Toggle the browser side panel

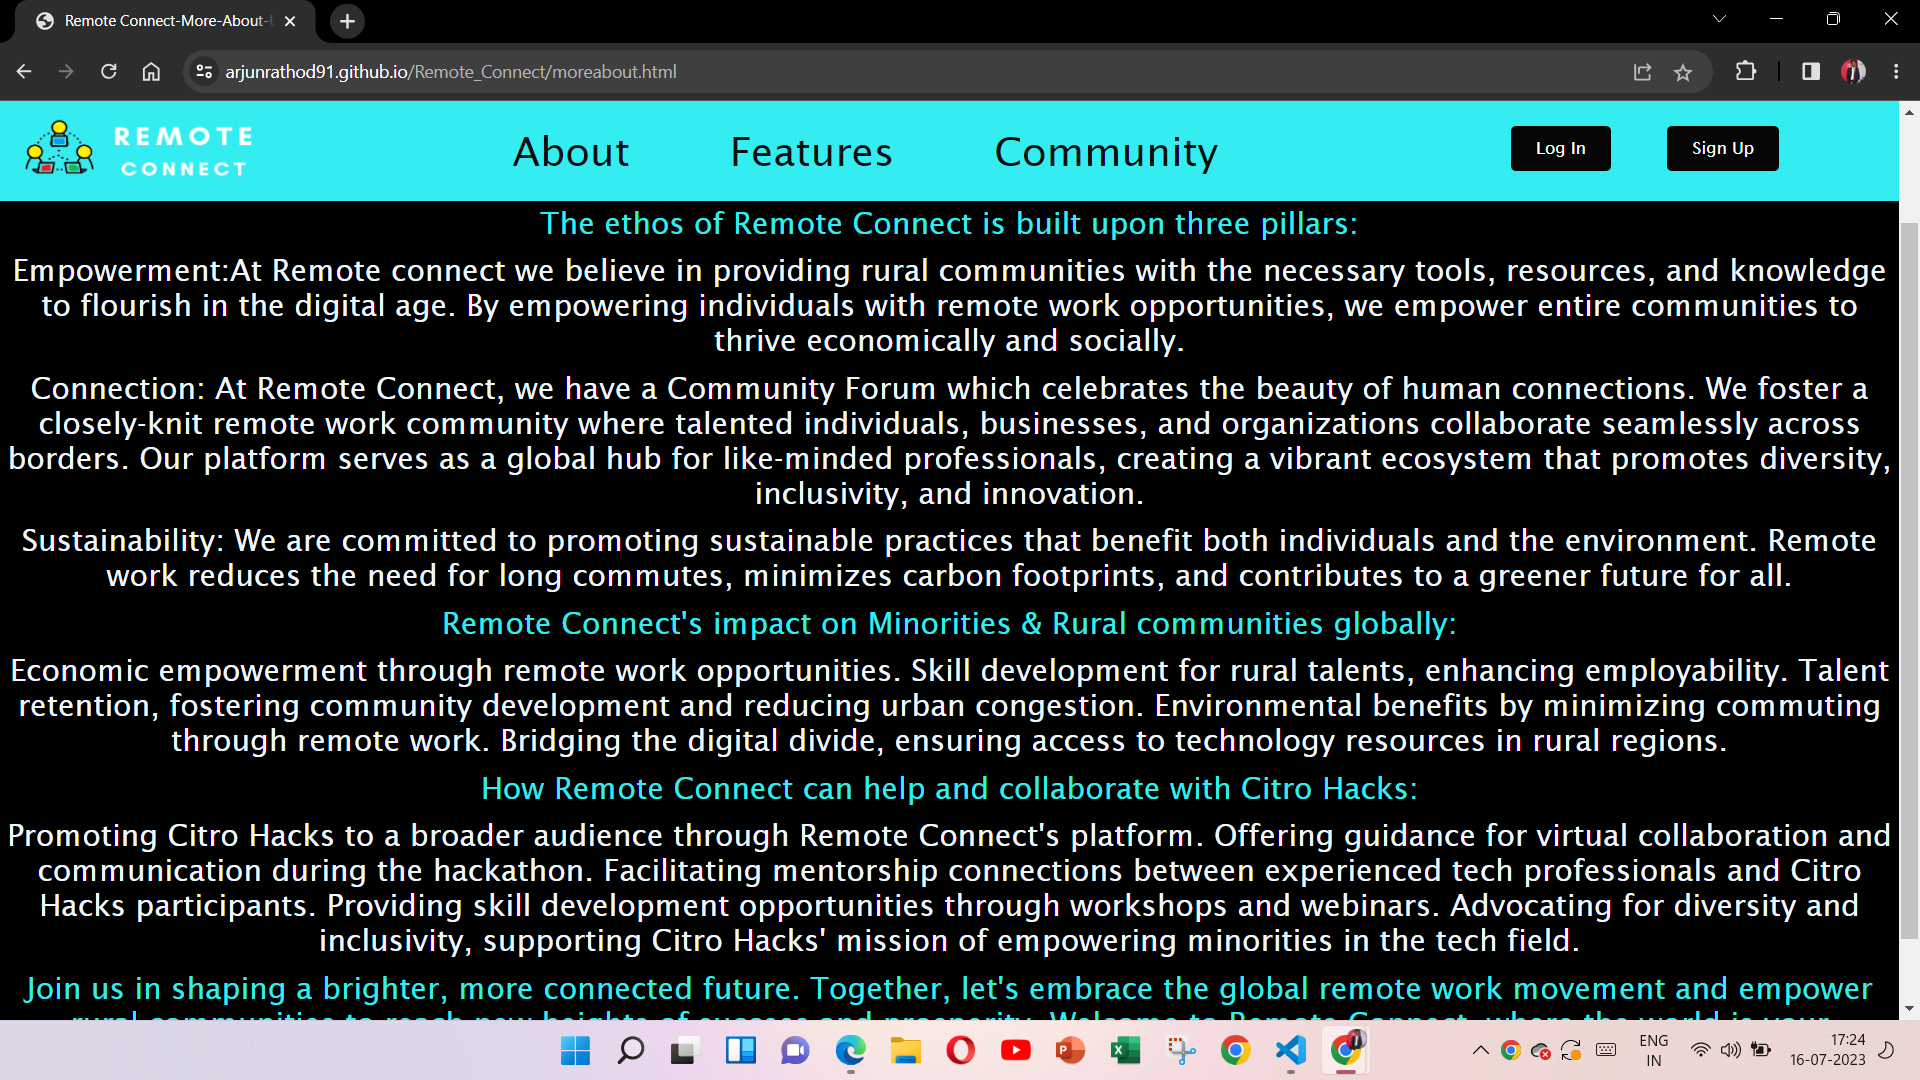click(x=1811, y=72)
